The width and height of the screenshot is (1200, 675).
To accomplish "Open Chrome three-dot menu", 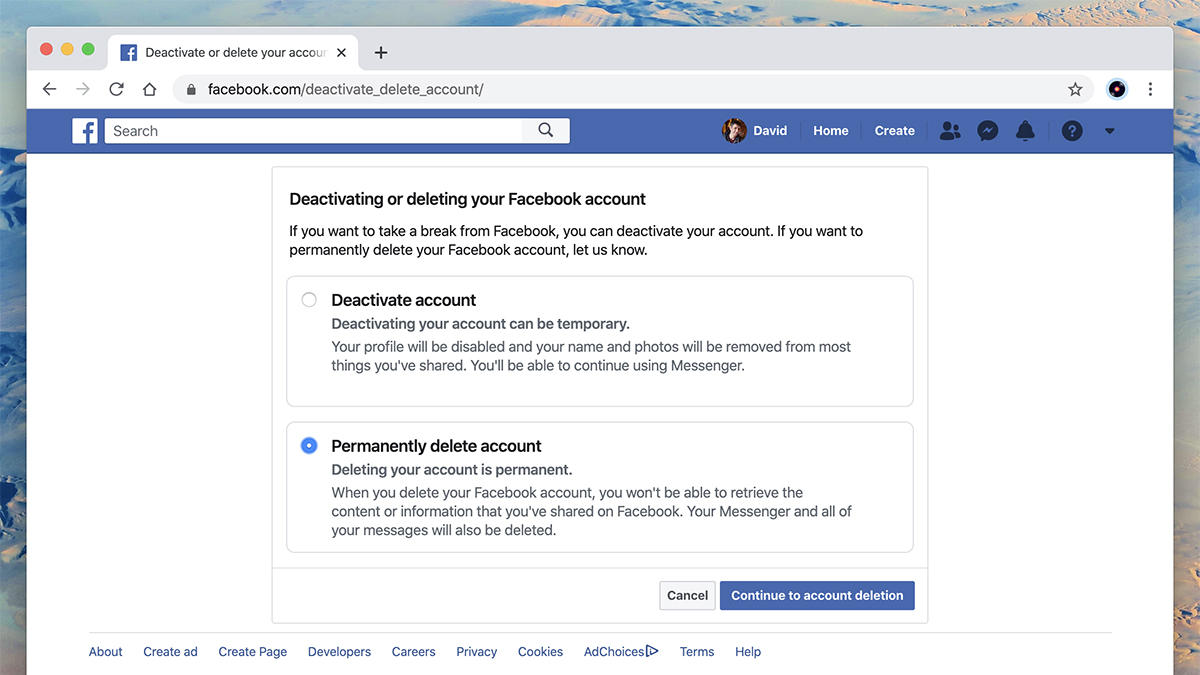I will pos(1150,89).
